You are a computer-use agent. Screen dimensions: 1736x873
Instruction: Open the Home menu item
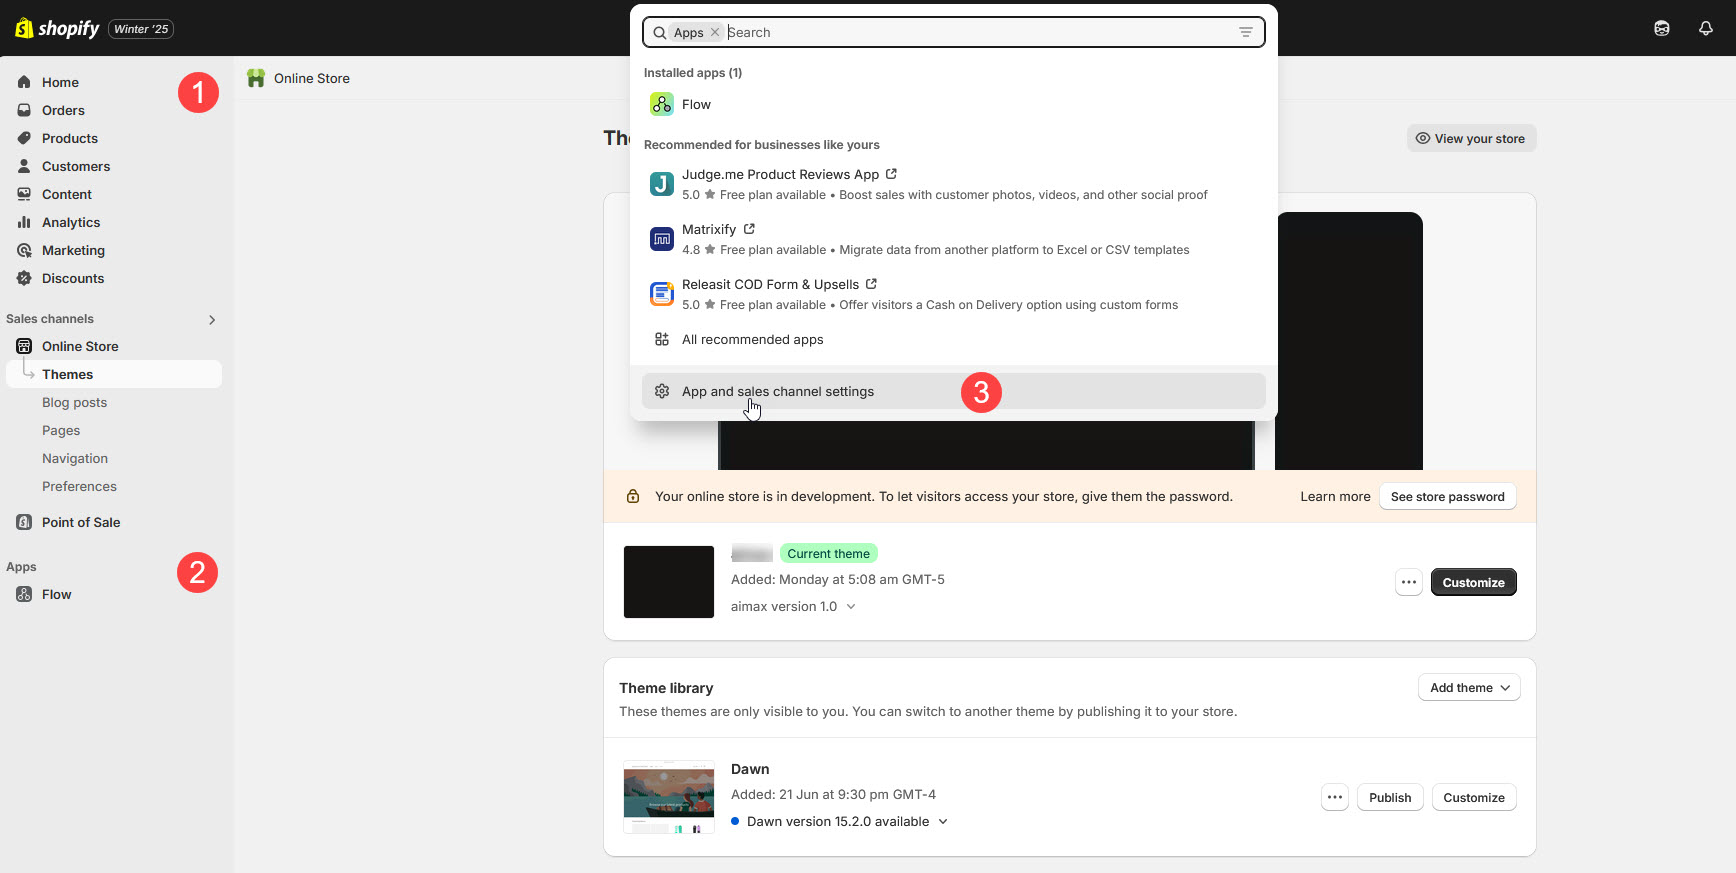(x=60, y=82)
